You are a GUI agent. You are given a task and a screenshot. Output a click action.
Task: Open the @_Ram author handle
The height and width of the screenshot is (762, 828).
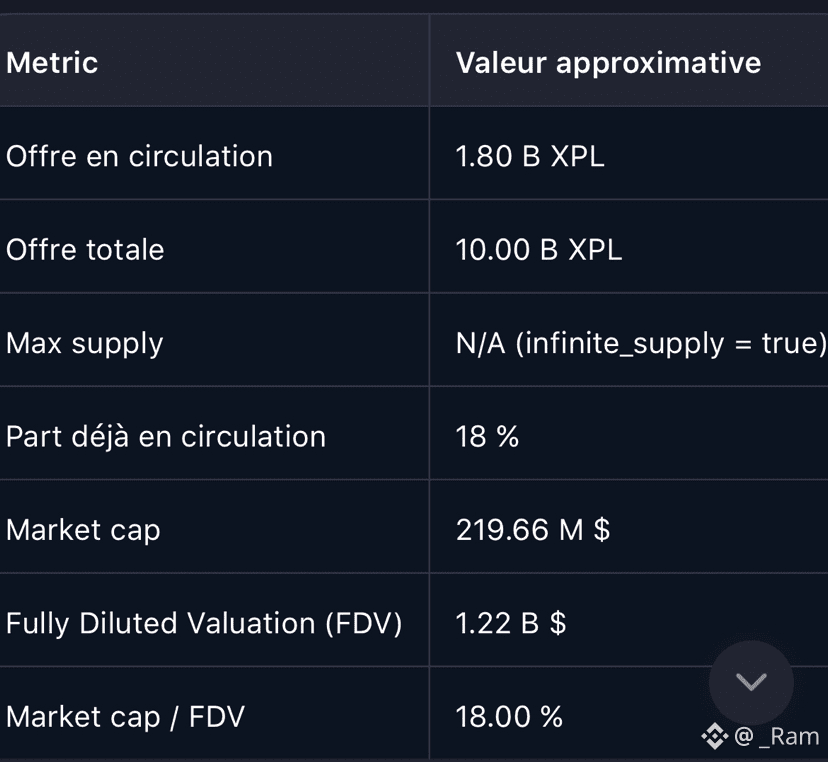(x=777, y=737)
